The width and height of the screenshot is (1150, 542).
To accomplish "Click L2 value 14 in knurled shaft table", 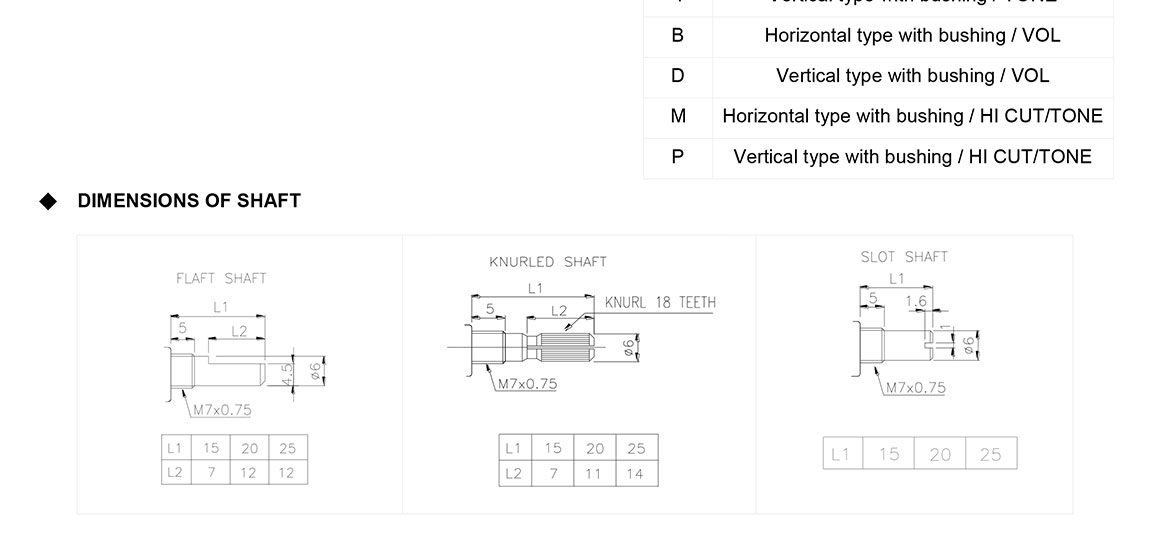I will (636, 473).
